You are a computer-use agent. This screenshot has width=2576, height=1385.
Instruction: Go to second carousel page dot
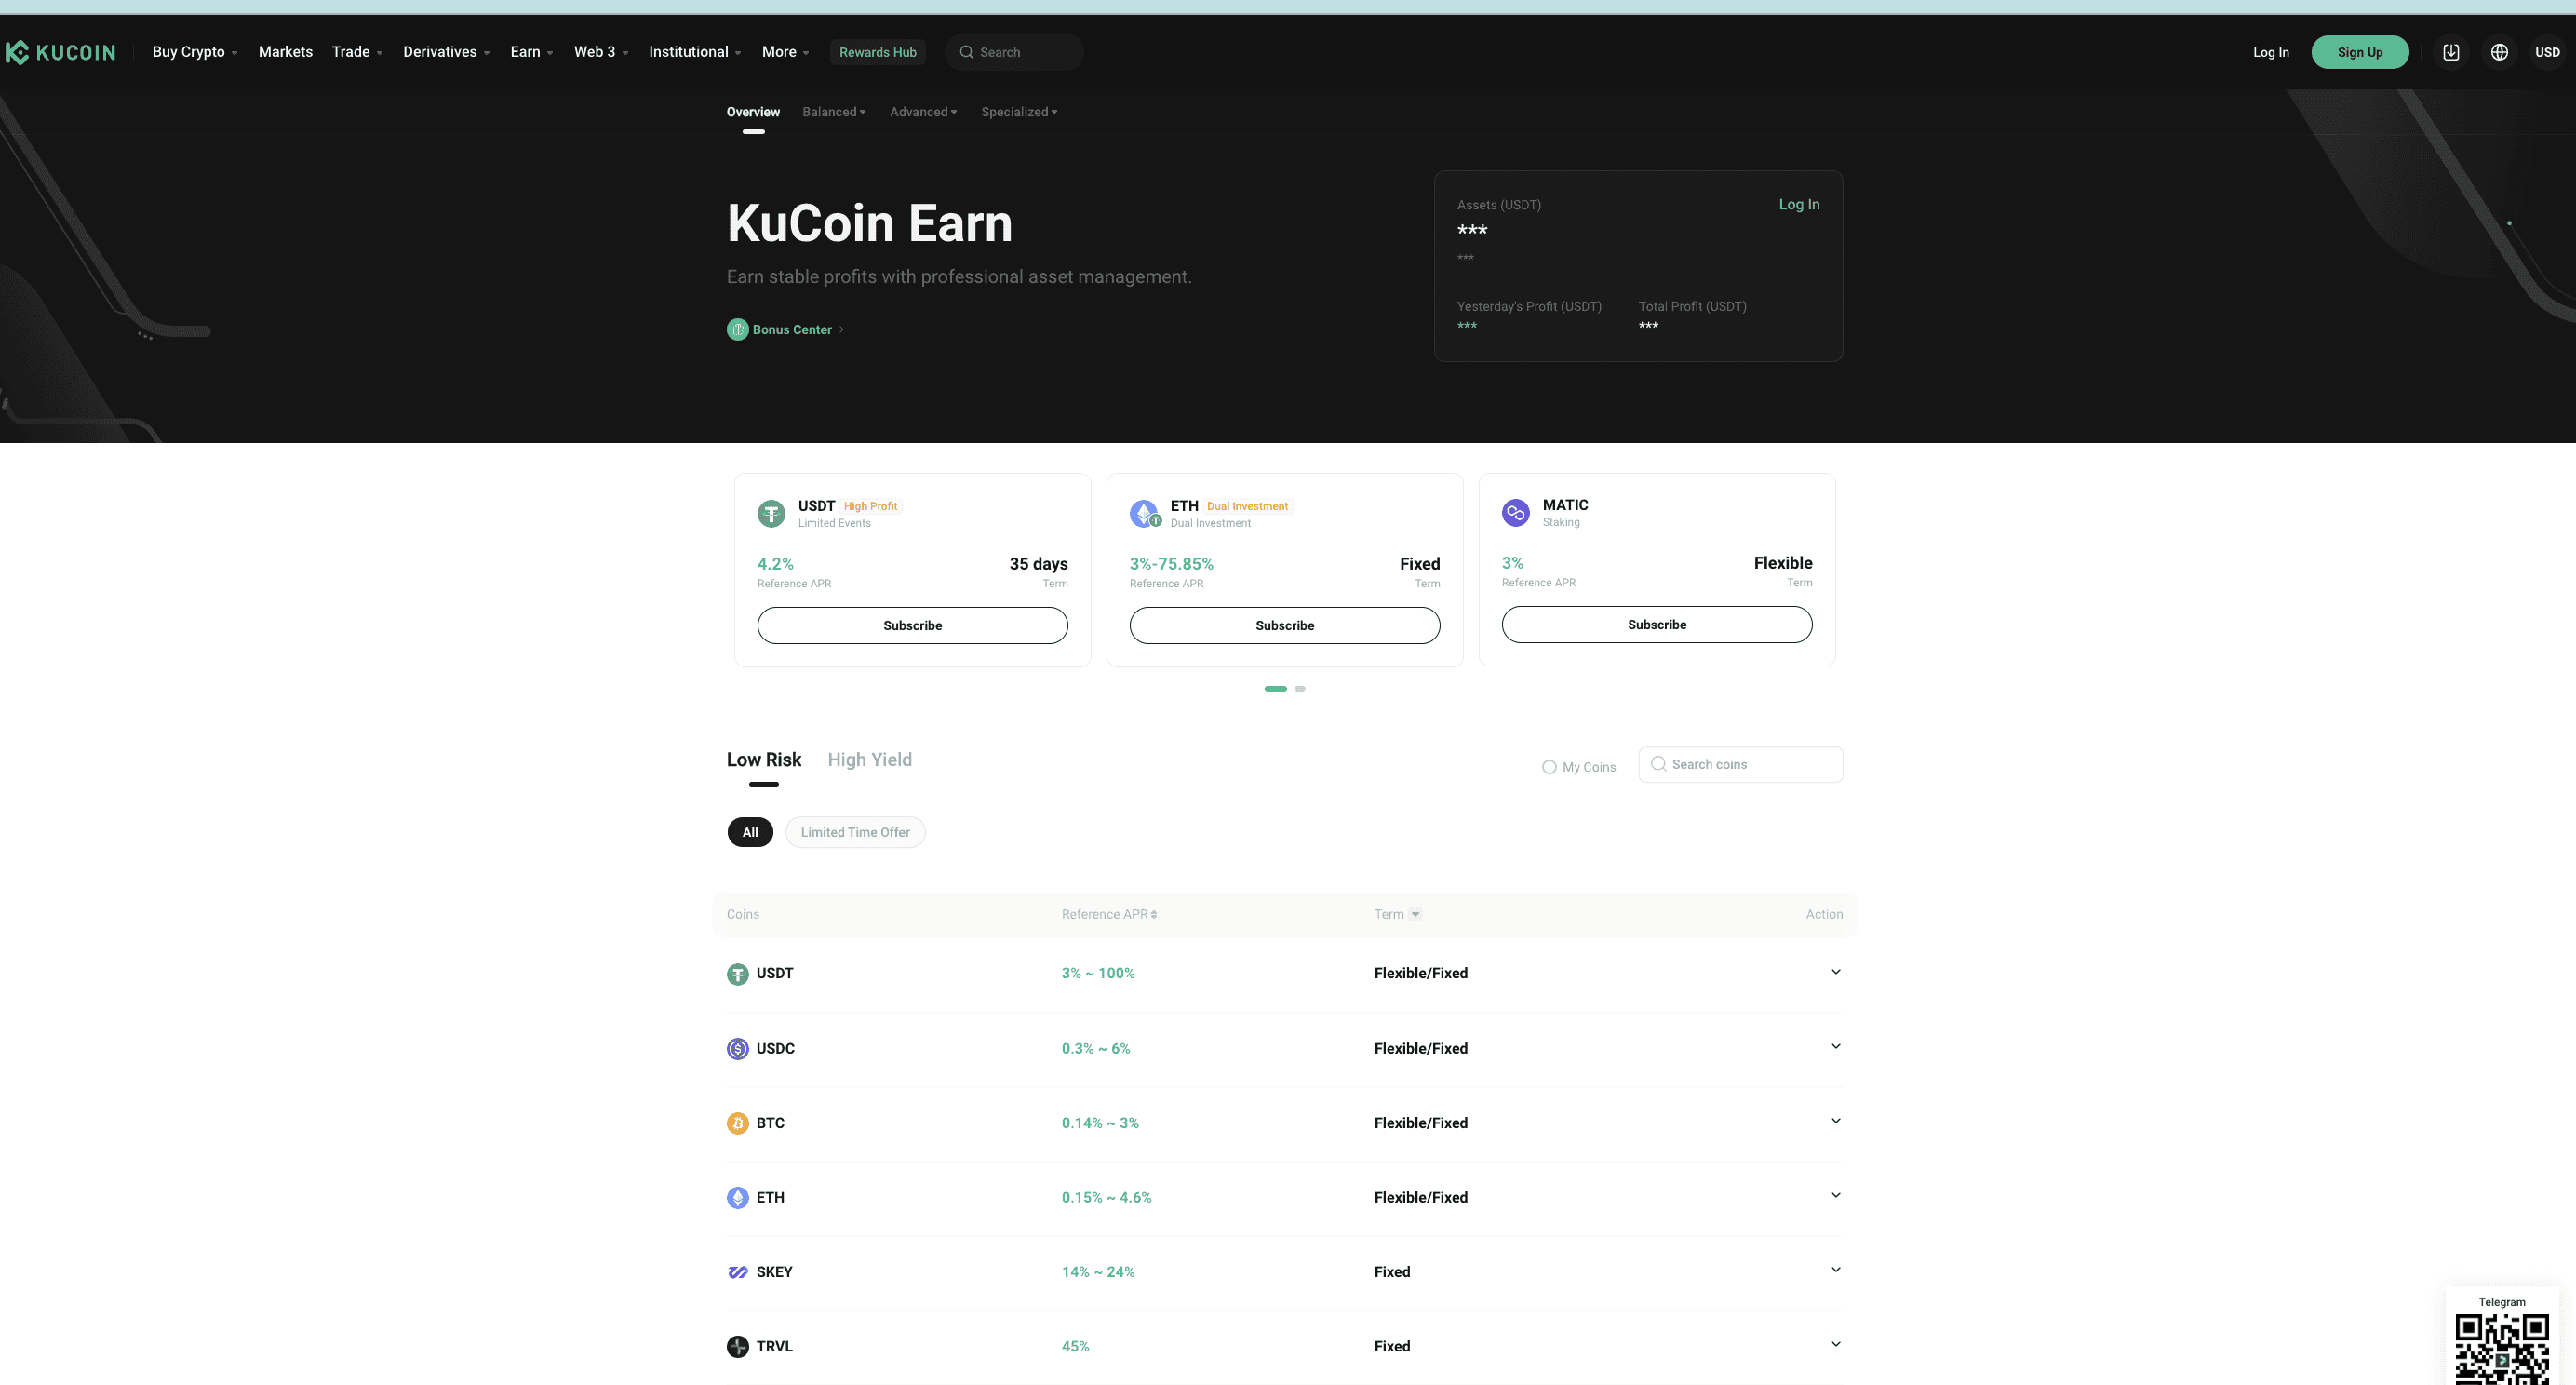point(1299,689)
